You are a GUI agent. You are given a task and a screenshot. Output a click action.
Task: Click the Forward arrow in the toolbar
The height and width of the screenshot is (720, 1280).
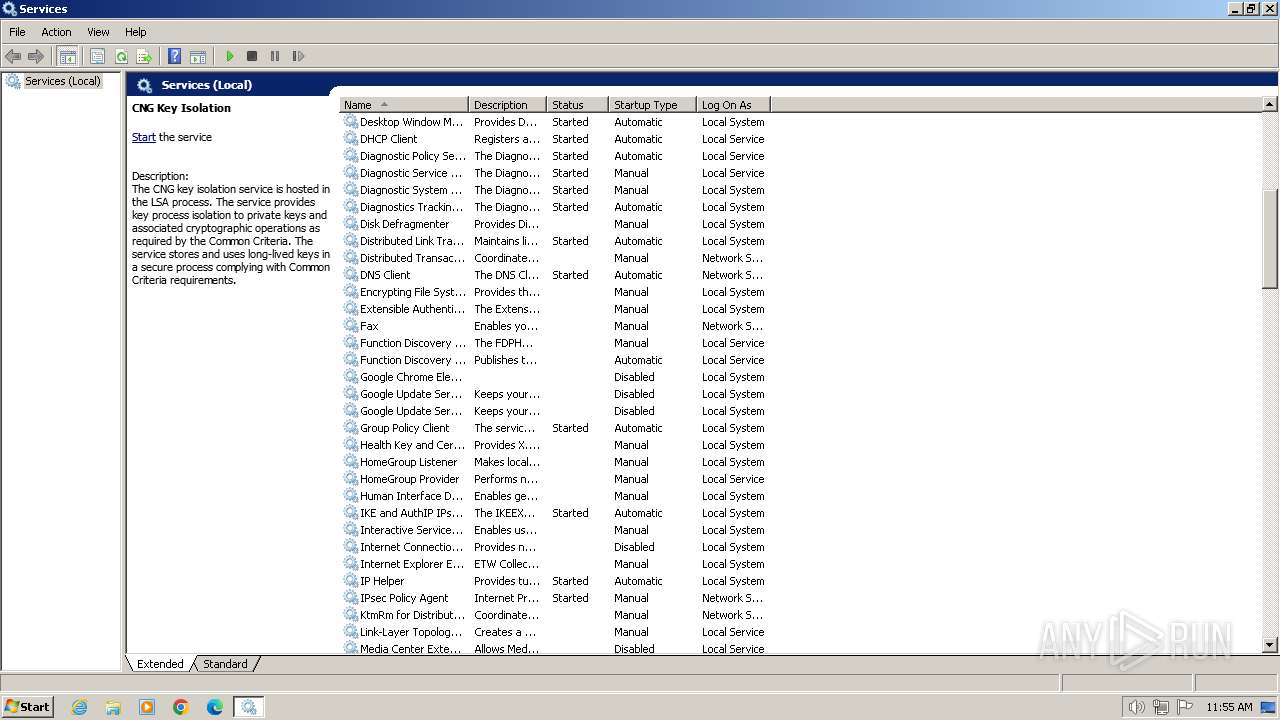[36, 56]
